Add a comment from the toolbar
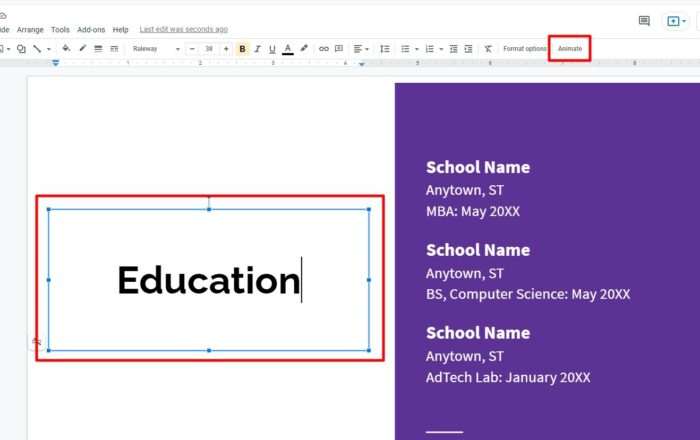This screenshot has width=700, height=440. click(339, 49)
